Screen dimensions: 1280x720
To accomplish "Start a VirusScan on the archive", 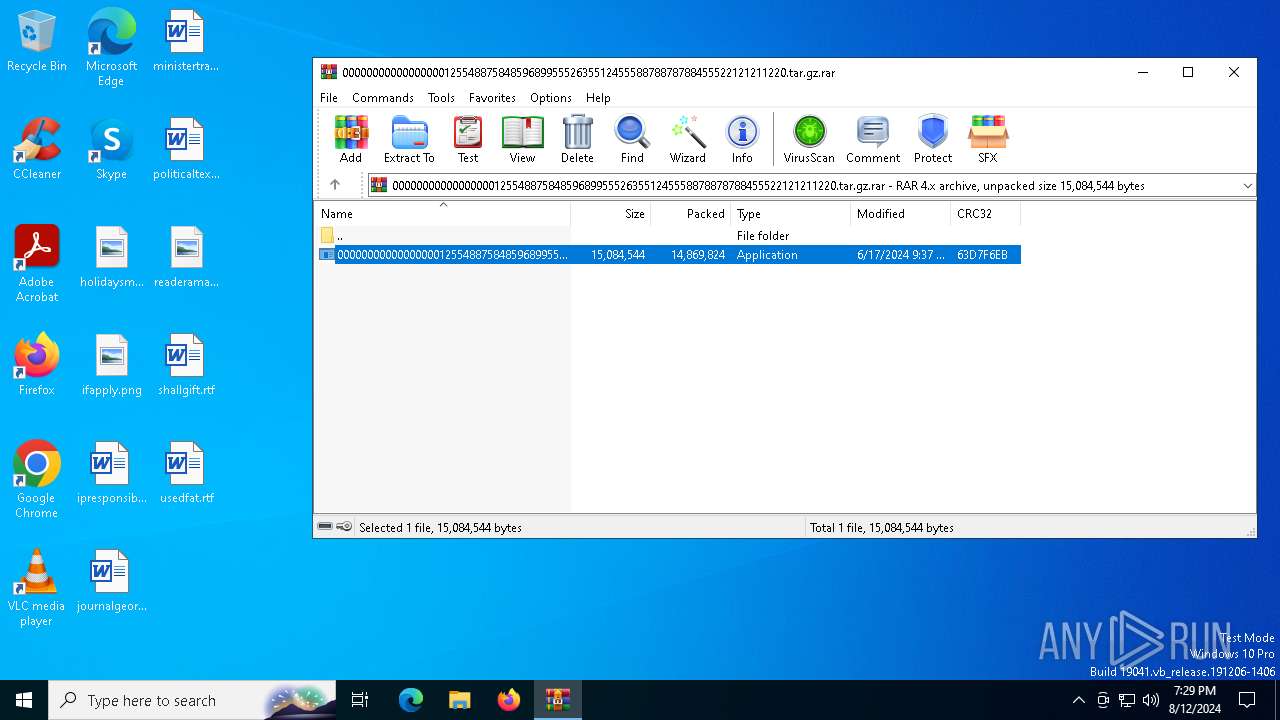I will (x=809, y=139).
